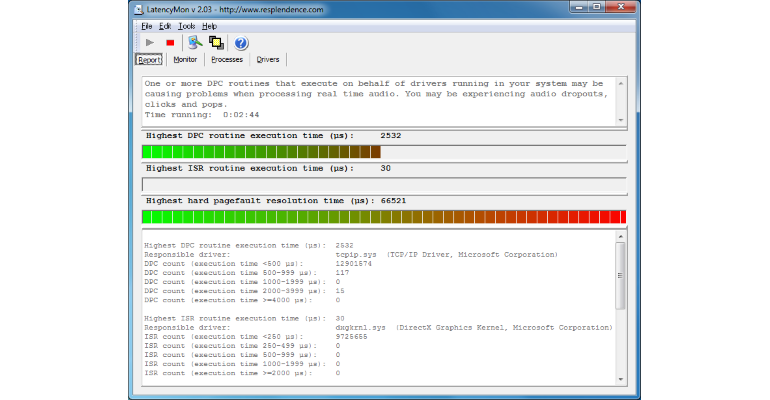Click the report details scrollbar thumb
Viewport: 770px width, 400px height.
[621, 275]
